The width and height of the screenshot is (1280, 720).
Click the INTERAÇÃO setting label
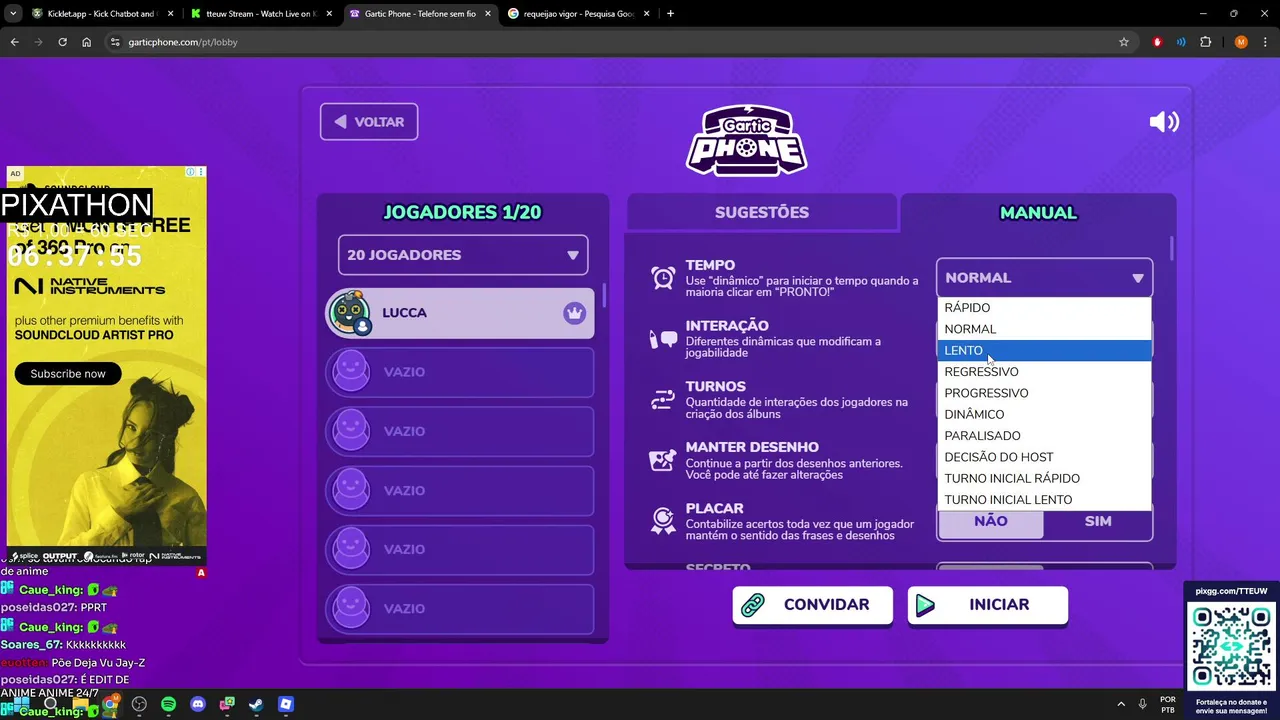pyautogui.click(x=727, y=325)
